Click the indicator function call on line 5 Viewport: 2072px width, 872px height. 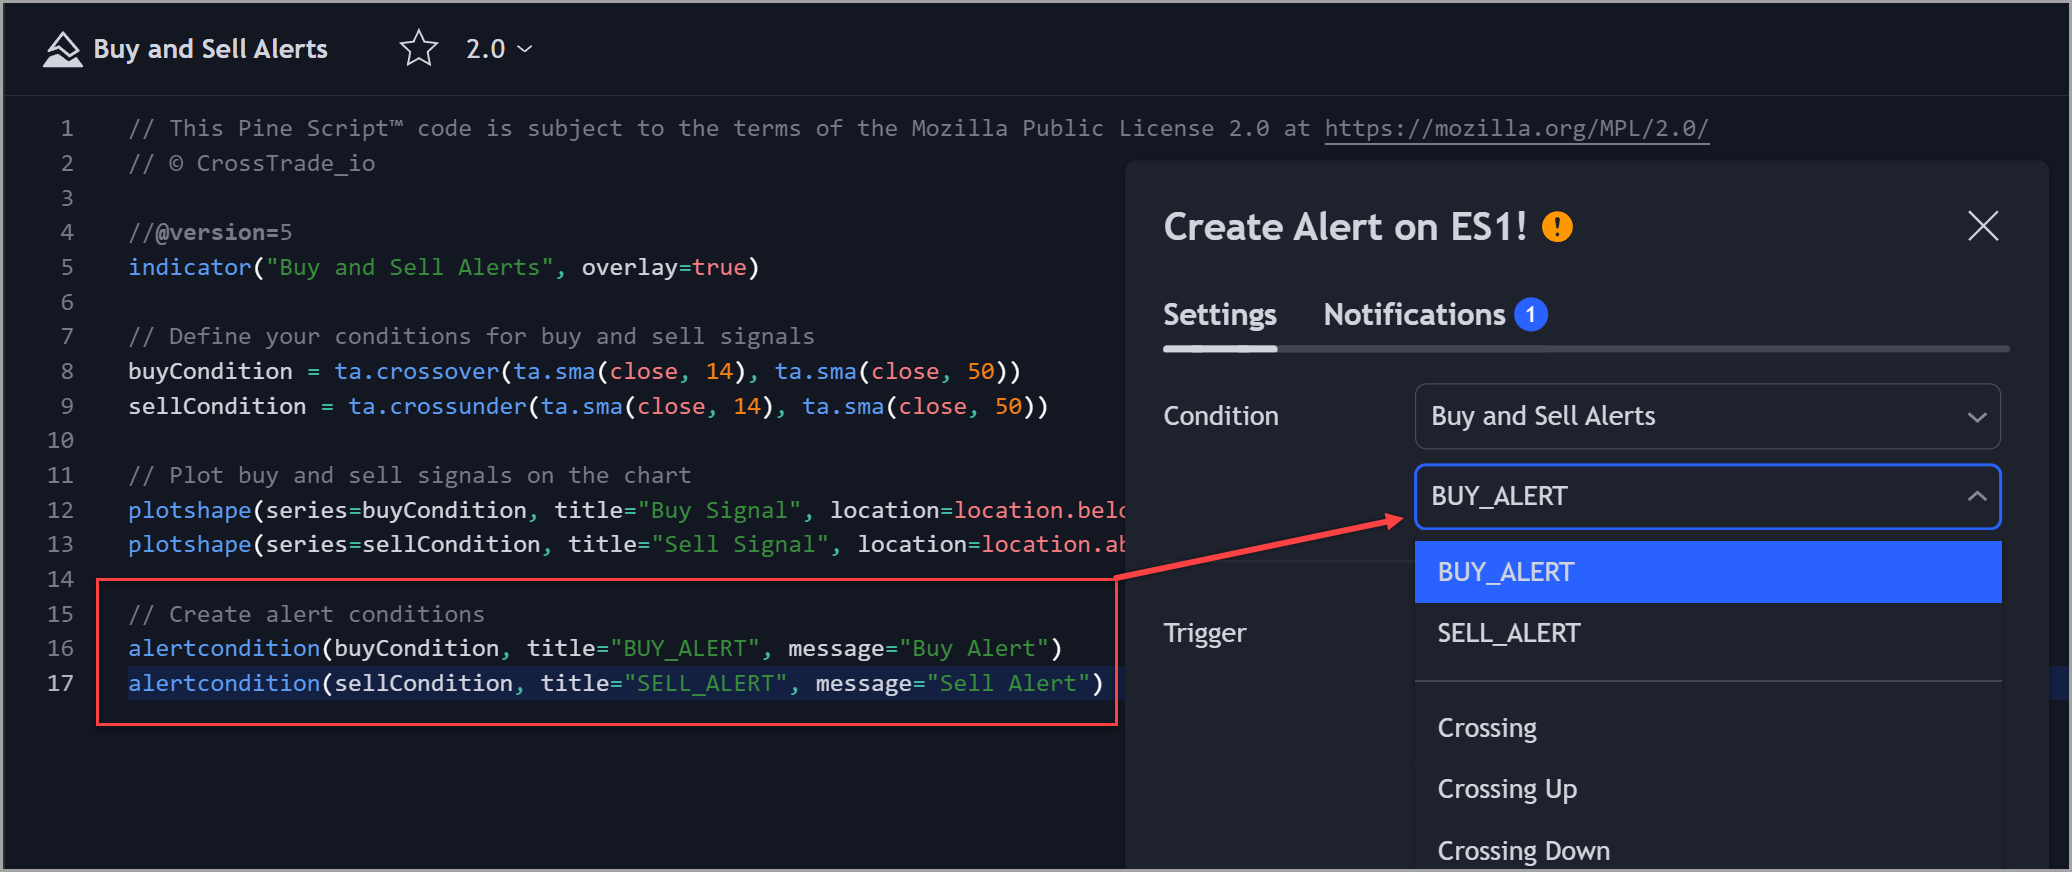point(190,267)
